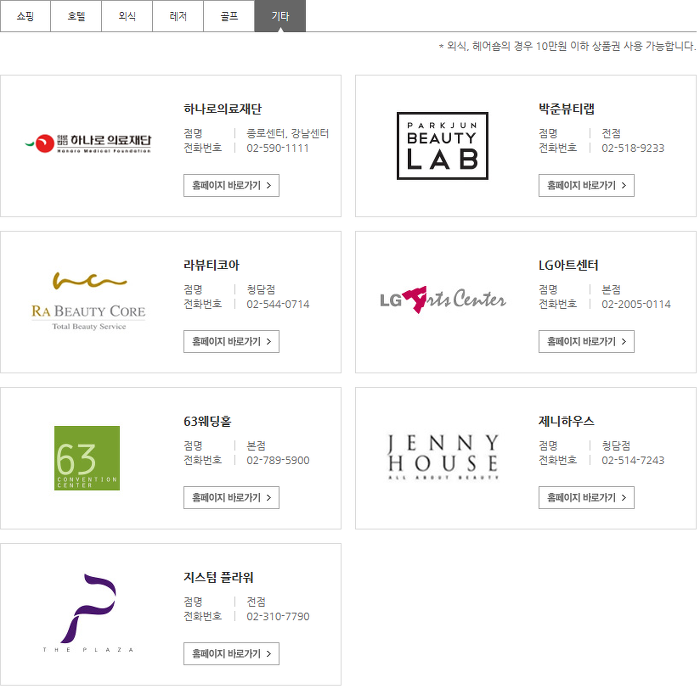
Task: Click the Park Jun Beauty Lab logo
Action: 442,146
